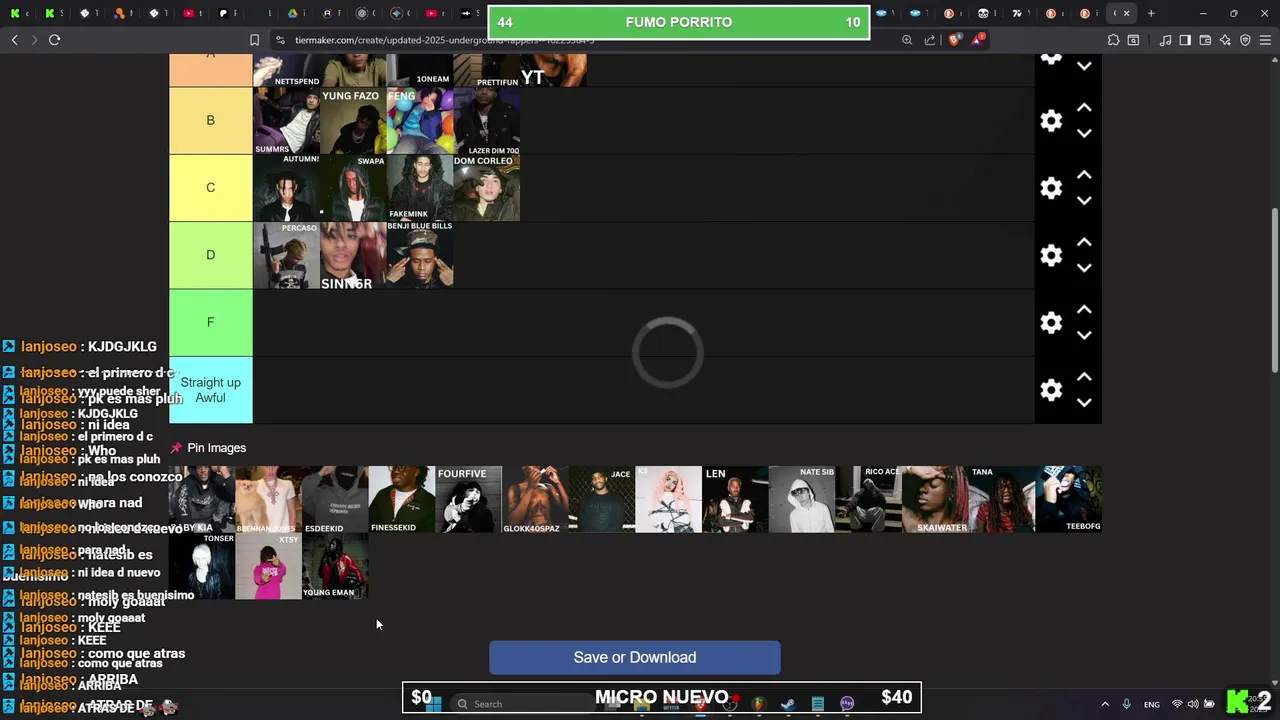1280x720 pixels.
Task: Select TANA image in the pool
Action: point(1002,499)
